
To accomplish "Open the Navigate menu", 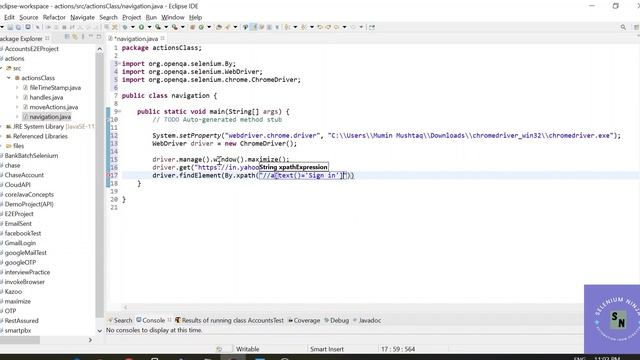I will coord(82,17).
